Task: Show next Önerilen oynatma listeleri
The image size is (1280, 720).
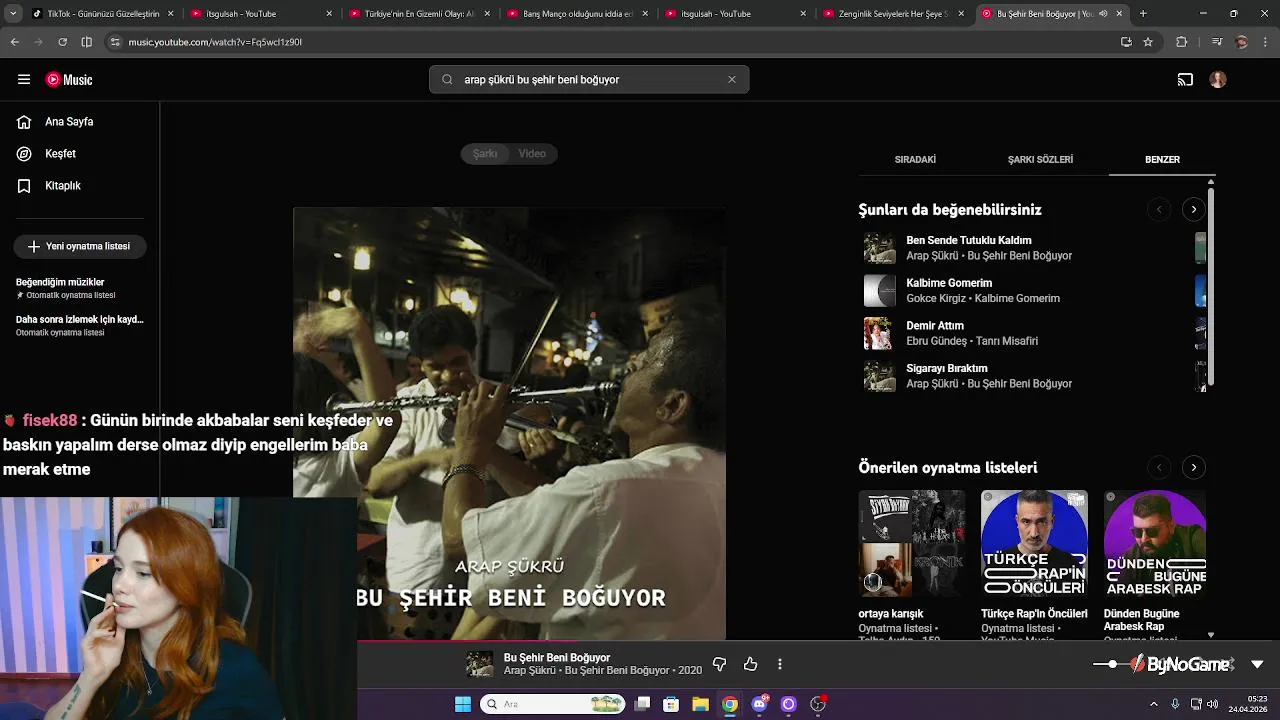Action: pos(1193,467)
